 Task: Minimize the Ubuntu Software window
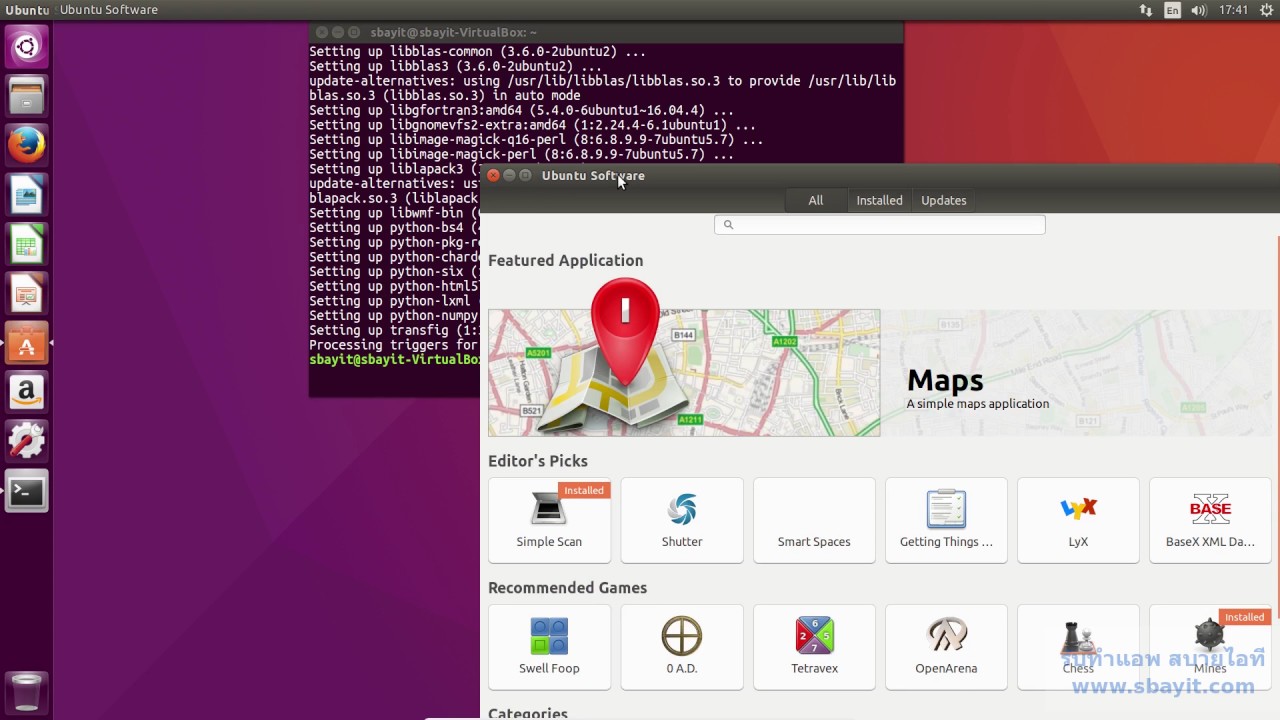click(509, 175)
